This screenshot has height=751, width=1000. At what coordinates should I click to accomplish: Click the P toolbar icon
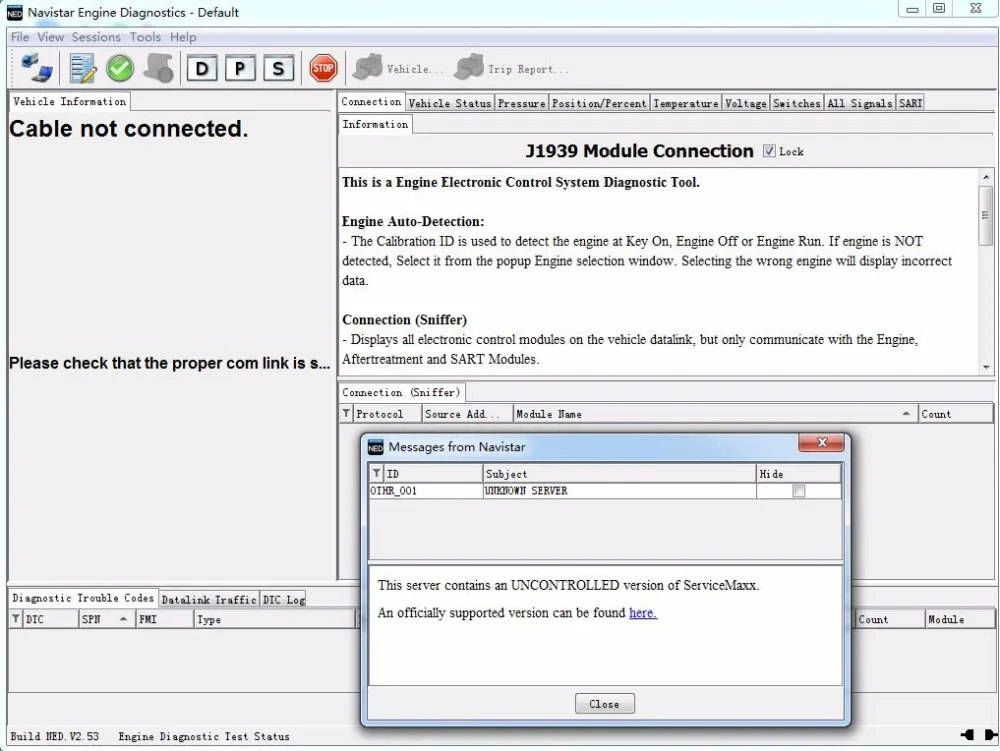point(241,67)
